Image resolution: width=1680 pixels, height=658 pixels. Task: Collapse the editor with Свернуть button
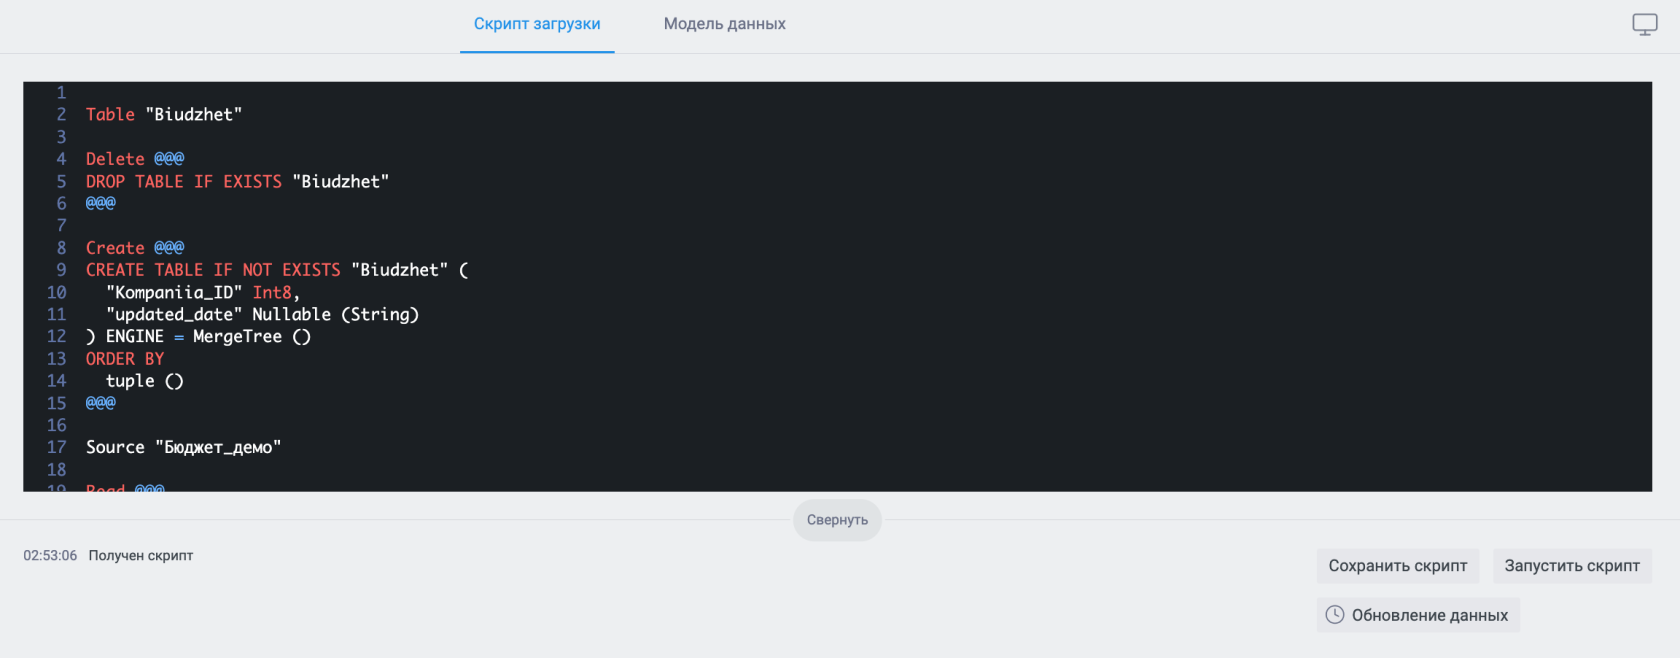[x=837, y=520]
